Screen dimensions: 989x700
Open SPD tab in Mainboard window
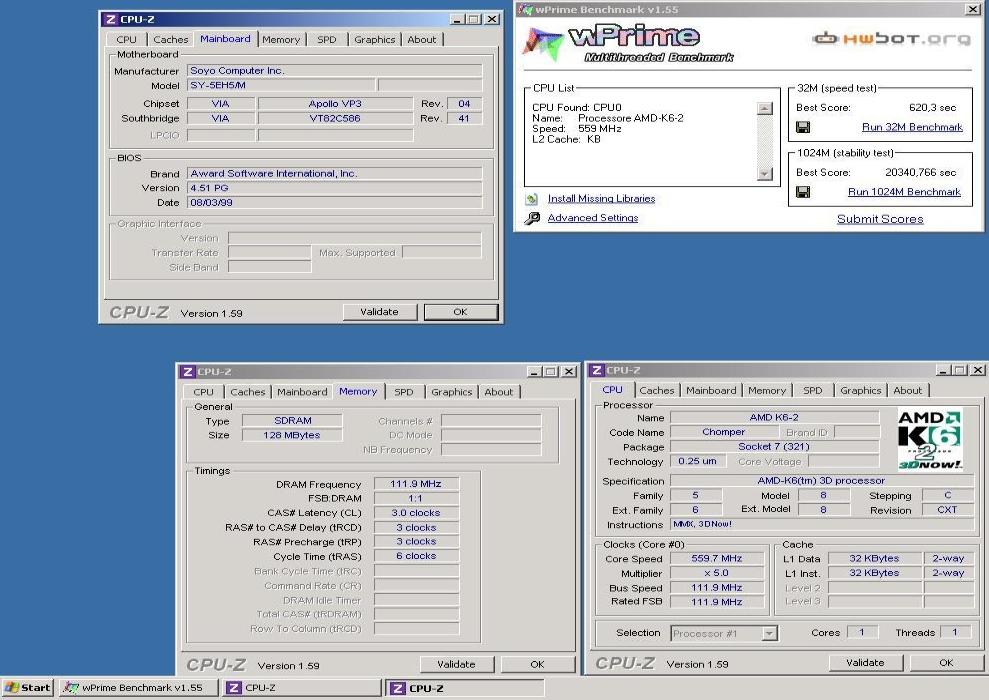click(x=327, y=40)
